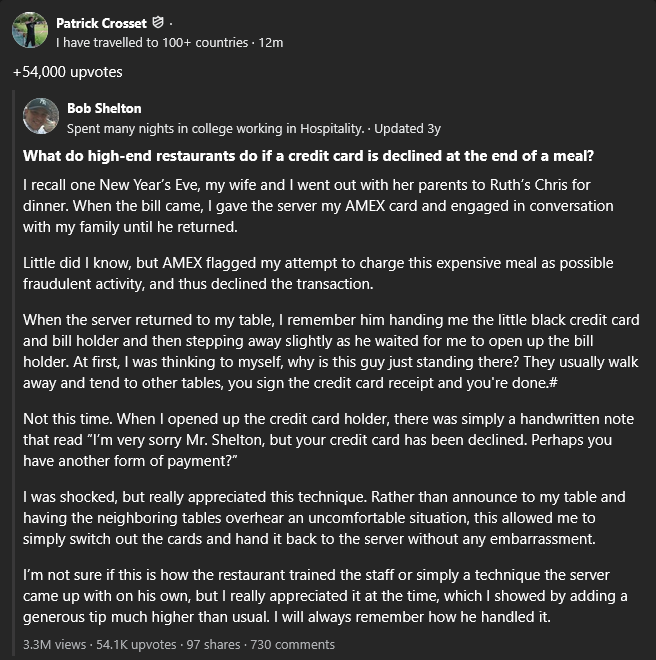Click the paragraph about AMEX flagging fraudulent activity
The width and height of the screenshot is (656, 660).
coord(318,273)
